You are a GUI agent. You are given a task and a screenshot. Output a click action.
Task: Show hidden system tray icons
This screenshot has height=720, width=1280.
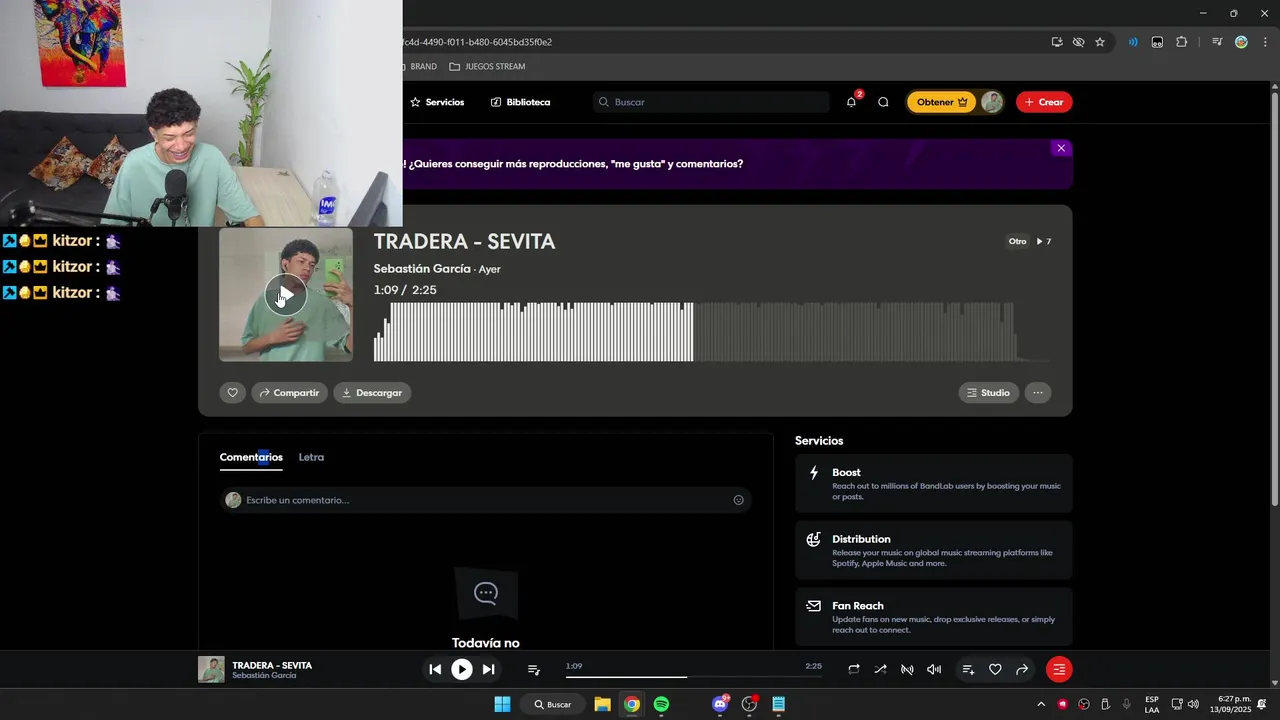tap(1041, 704)
